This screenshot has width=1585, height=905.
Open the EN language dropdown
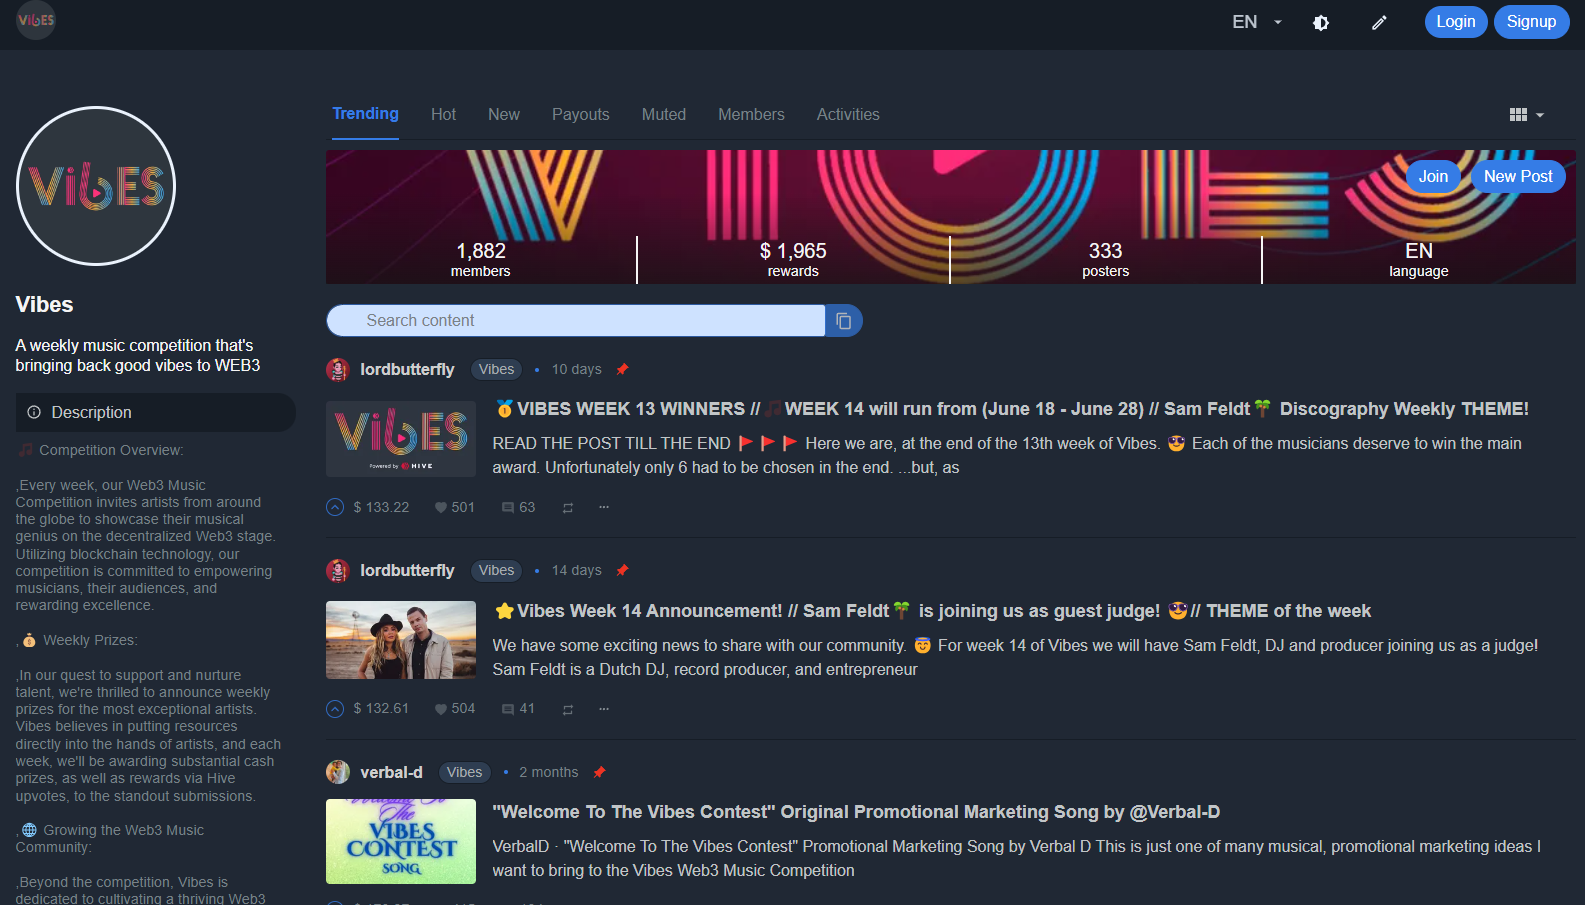coord(1257,22)
